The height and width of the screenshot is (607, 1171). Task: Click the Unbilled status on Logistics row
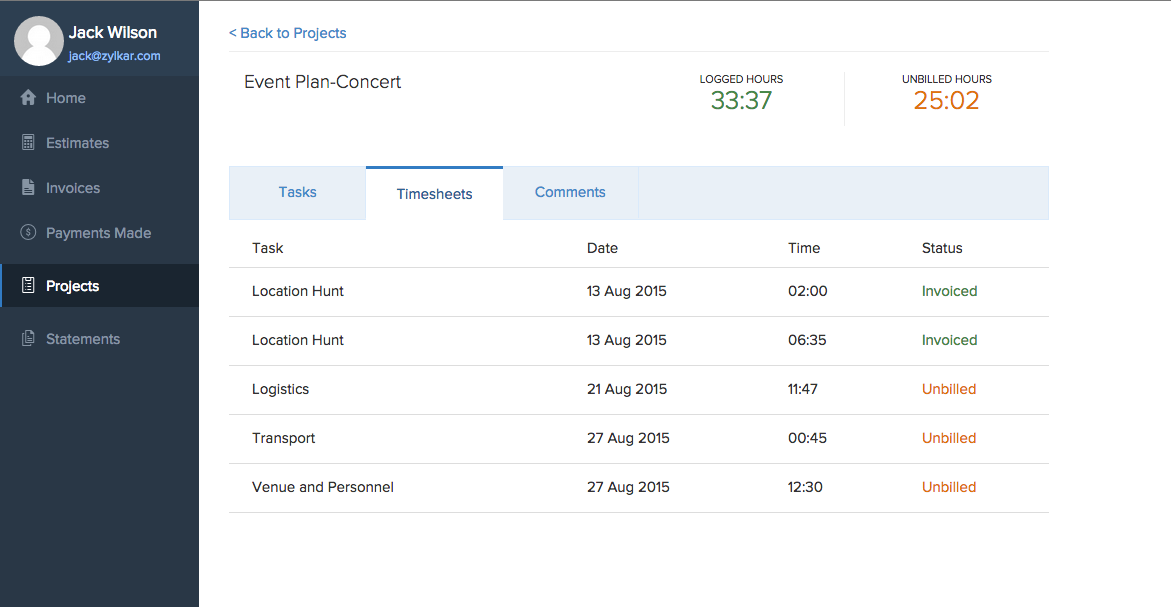click(948, 389)
